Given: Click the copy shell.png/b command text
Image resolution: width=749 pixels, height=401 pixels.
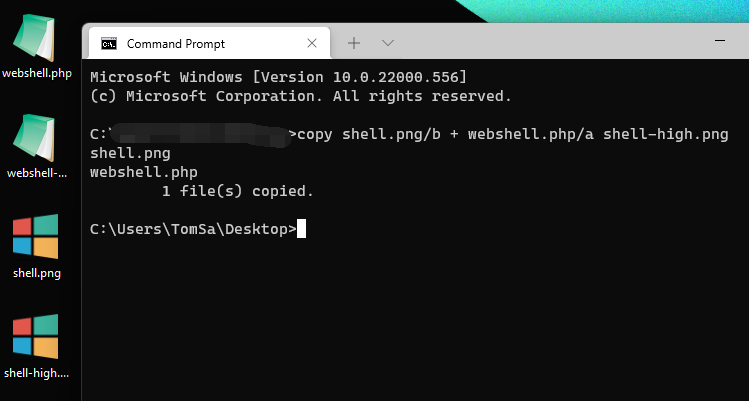Looking at the screenshot, I should (x=369, y=135).
